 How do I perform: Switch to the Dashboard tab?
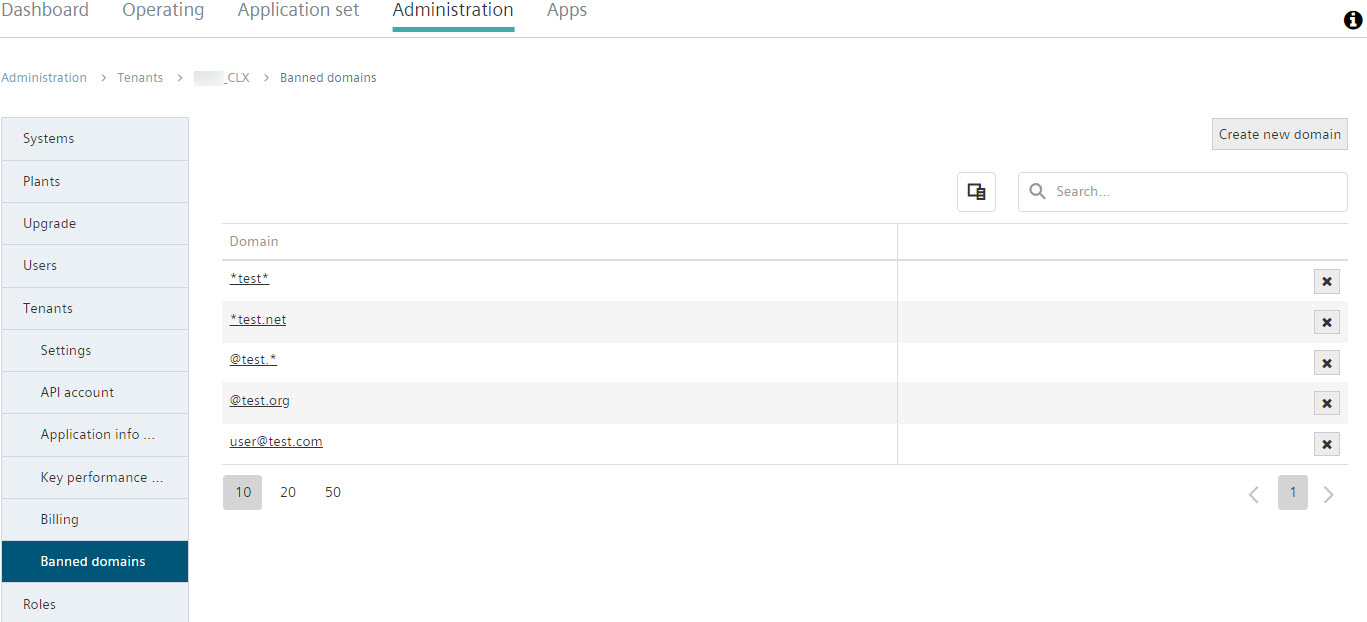45,11
